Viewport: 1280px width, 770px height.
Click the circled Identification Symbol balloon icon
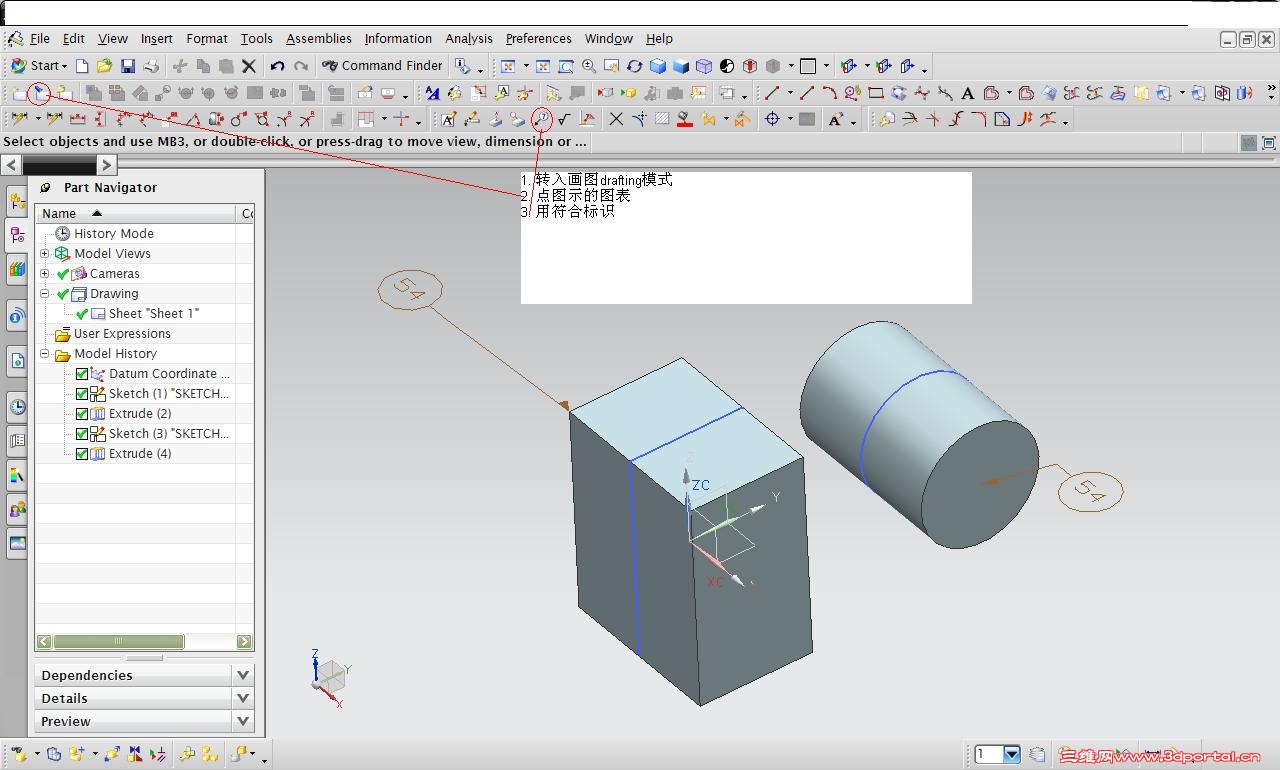coord(541,120)
